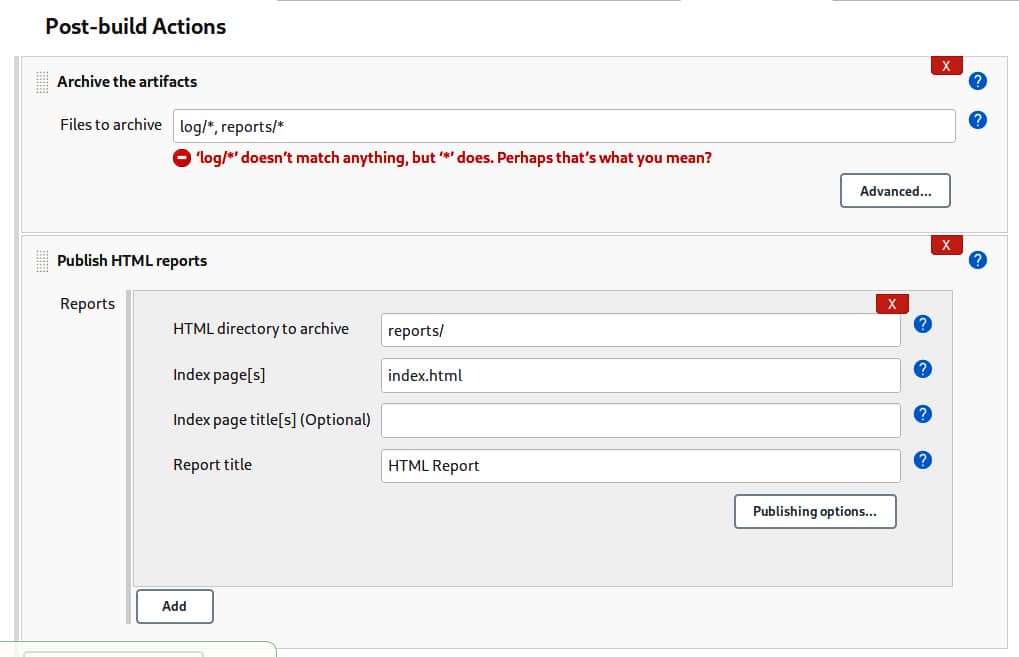Click the Report title input box
This screenshot has width=1019, height=657.
(x=640, y=466)
